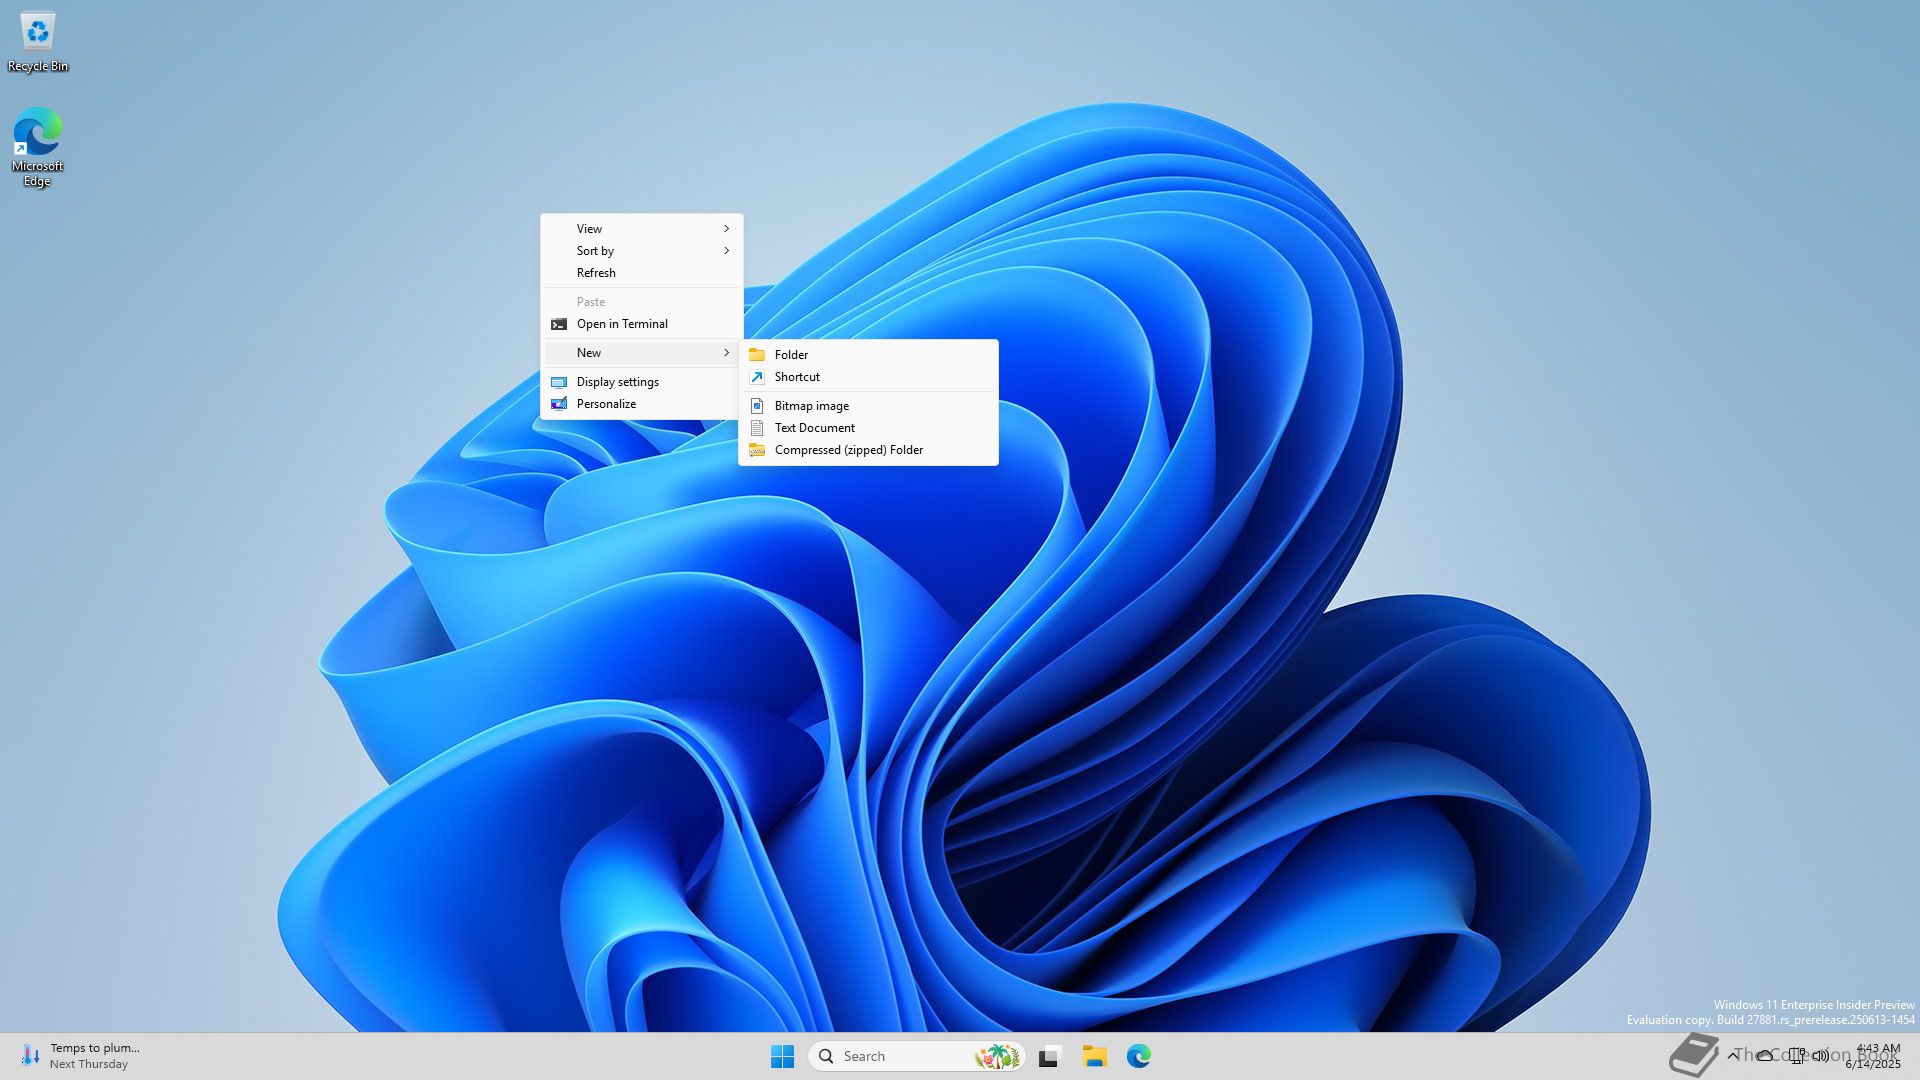Viewport: 1920px width, 1080px height.
Task: Click Personalize in the context menu
Action: click(x=606, y=404)
